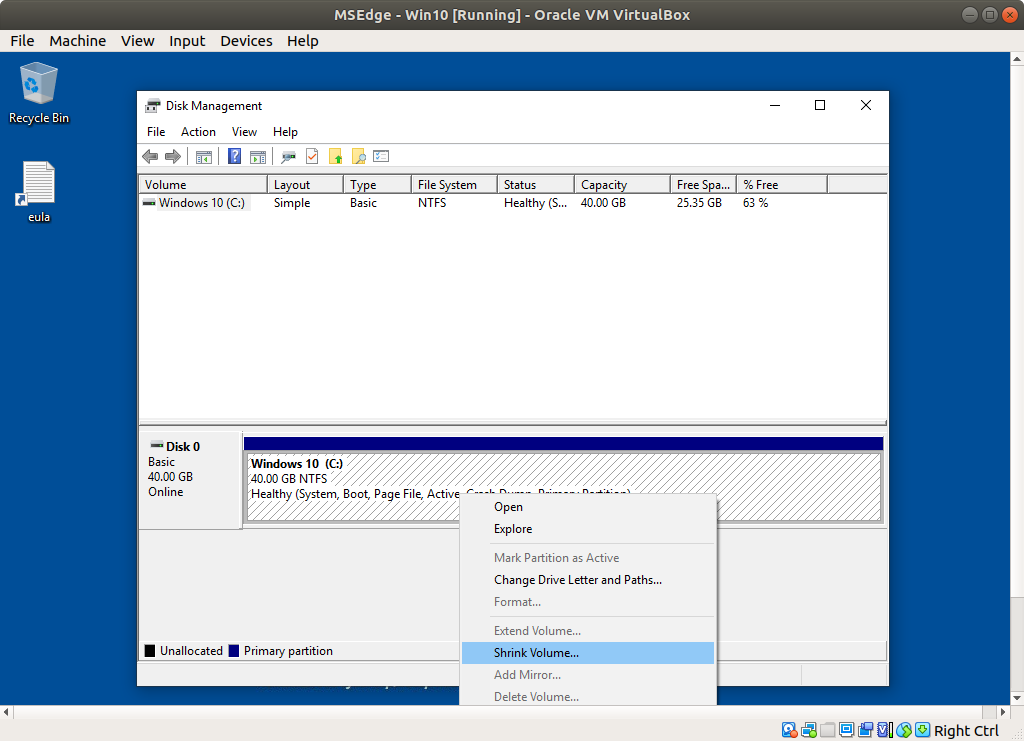The height and width of the screenshot is (741, 1024).
Task: Click the 25.35 GB free space value
Action: (x=699, y=203)
